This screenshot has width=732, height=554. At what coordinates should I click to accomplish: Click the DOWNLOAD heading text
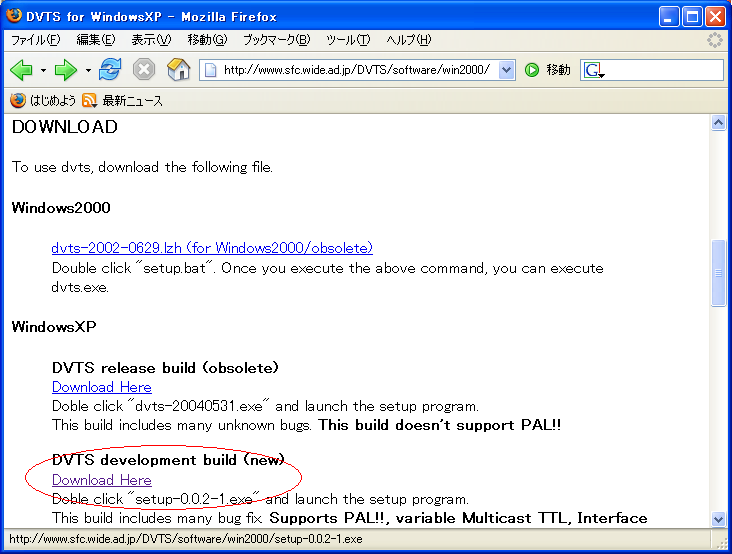pos(64,127)
